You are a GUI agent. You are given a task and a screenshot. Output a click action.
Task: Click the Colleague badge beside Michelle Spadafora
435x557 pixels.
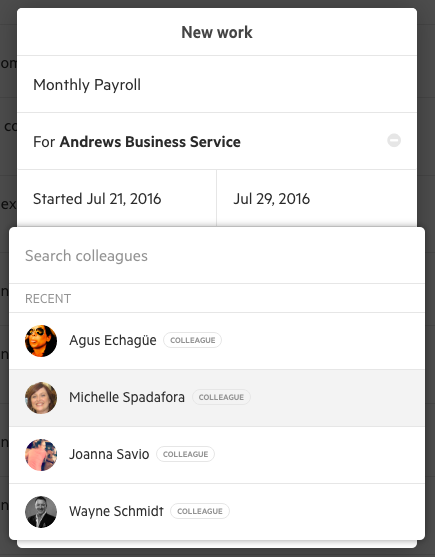click(221, 397)
